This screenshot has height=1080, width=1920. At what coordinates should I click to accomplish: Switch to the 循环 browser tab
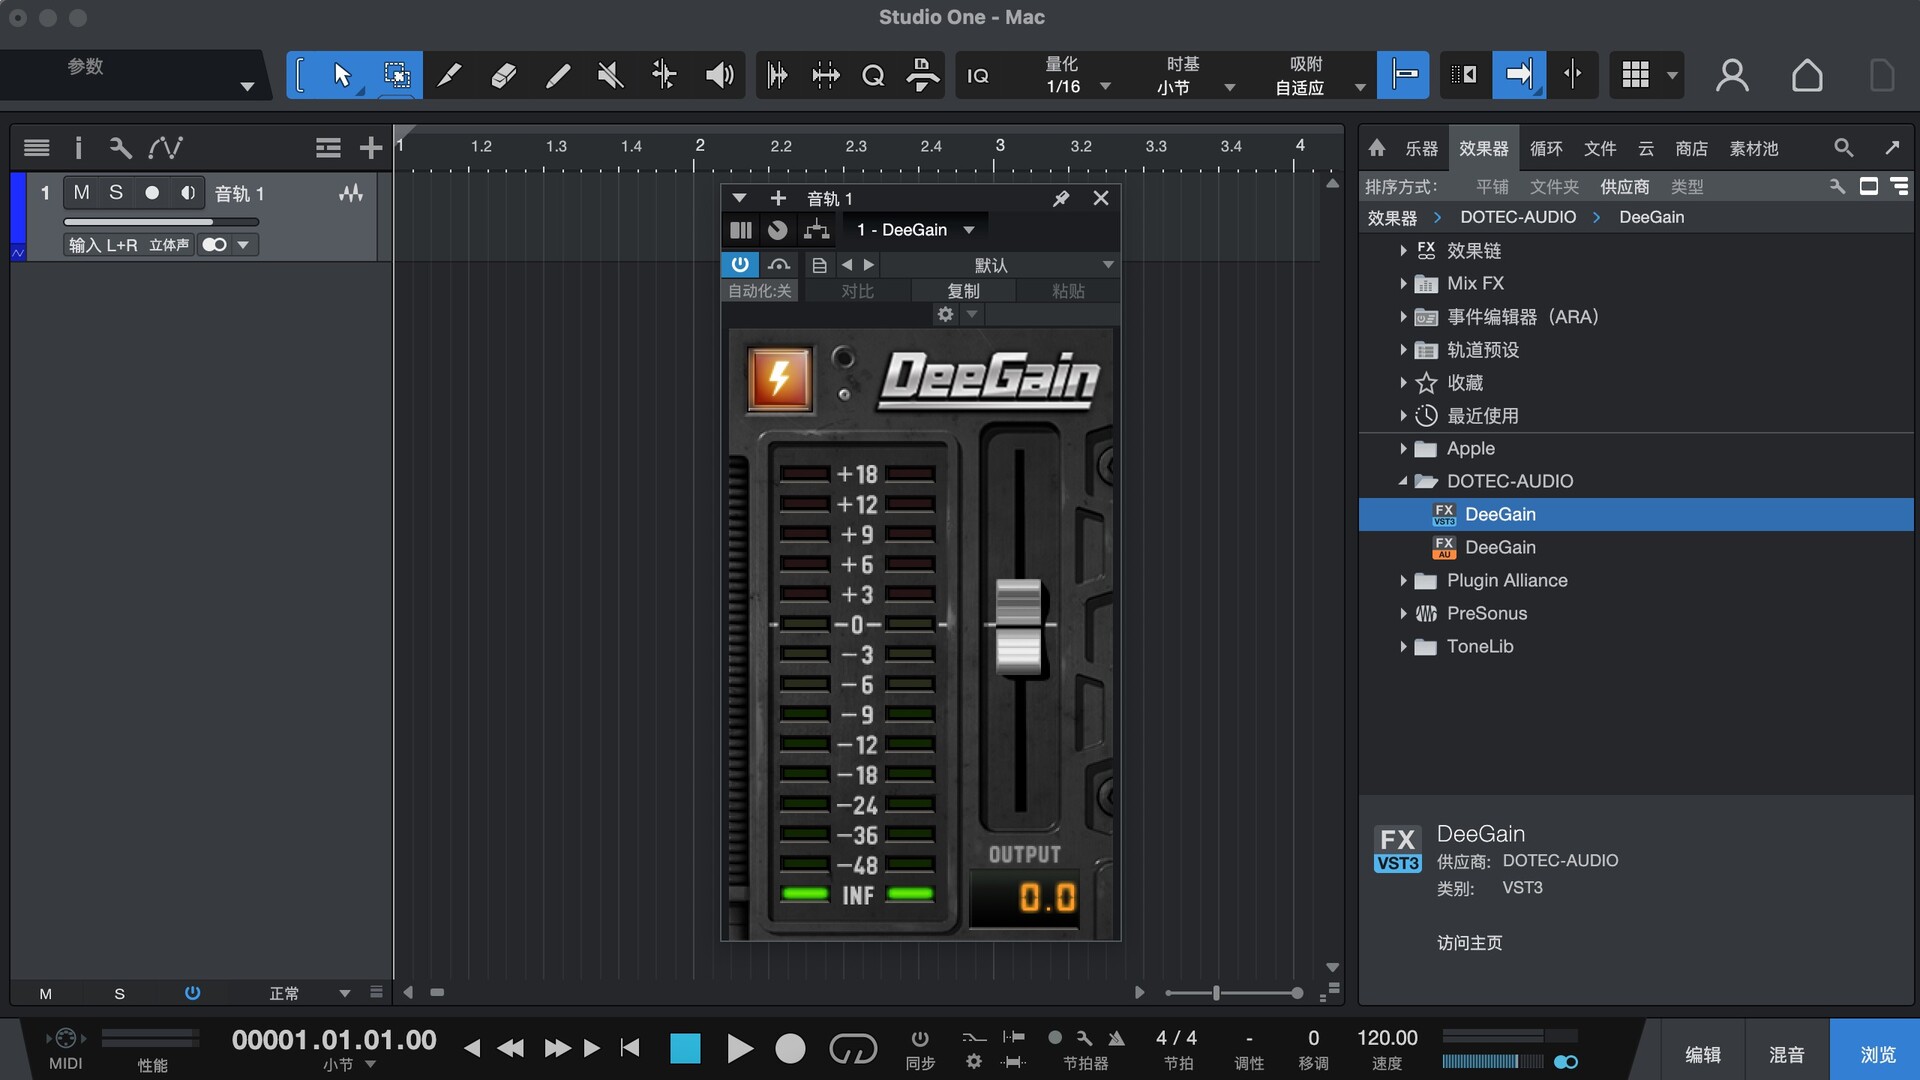tap(1546, 148)
